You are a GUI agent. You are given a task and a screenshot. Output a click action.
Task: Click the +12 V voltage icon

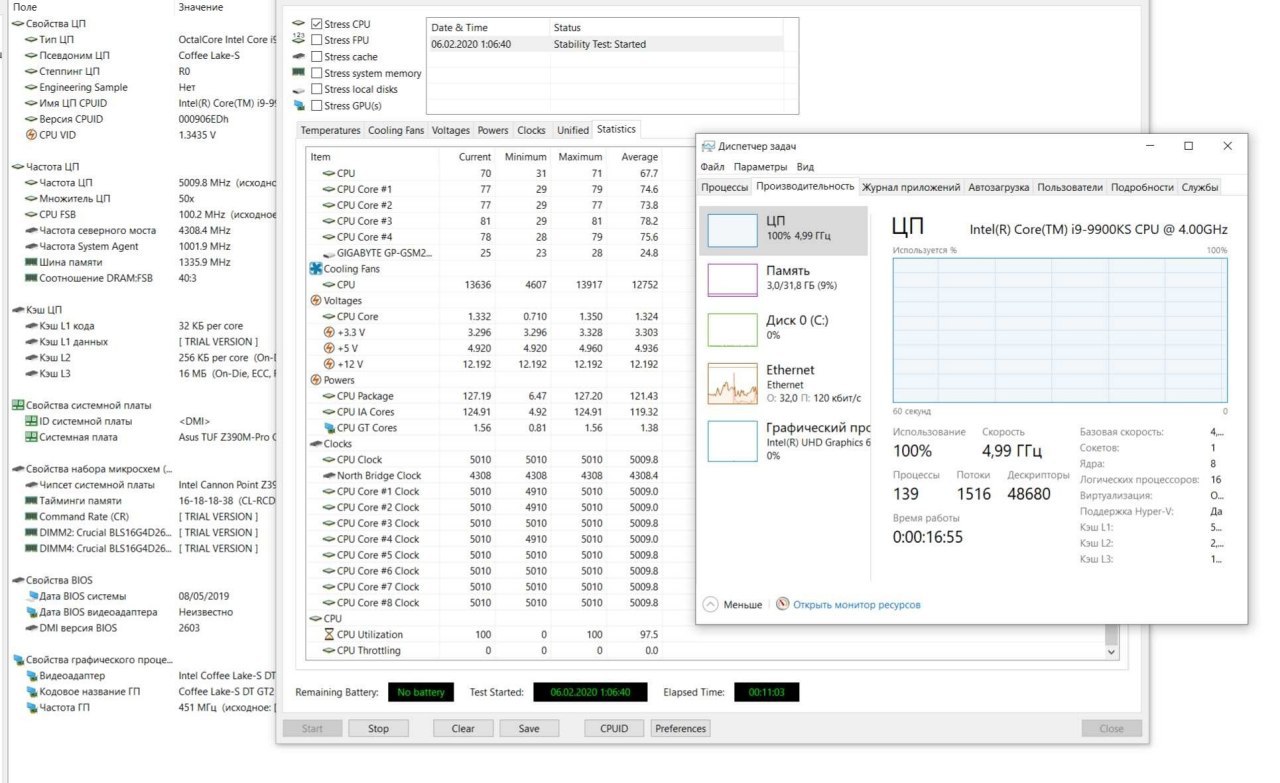329,364
